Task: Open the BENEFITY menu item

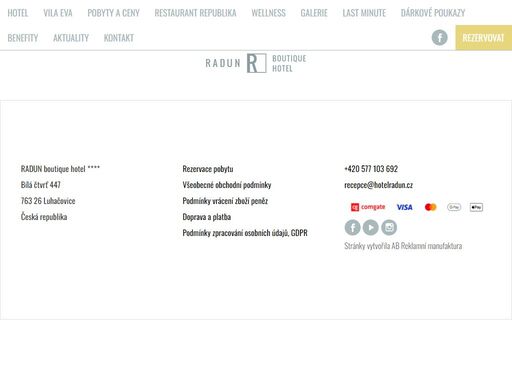Action: pyautogui.click(x=23, y=38)
